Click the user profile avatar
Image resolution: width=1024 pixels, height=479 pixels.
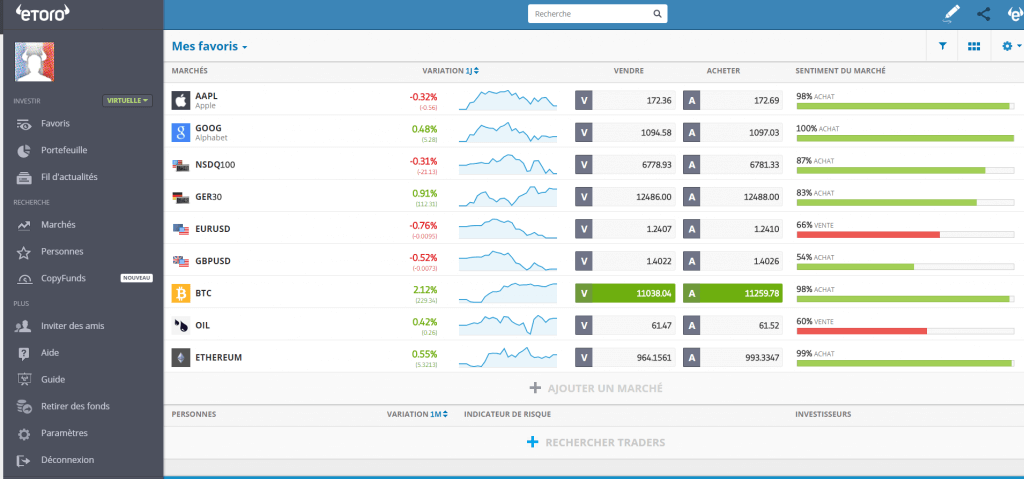(34, 61)
